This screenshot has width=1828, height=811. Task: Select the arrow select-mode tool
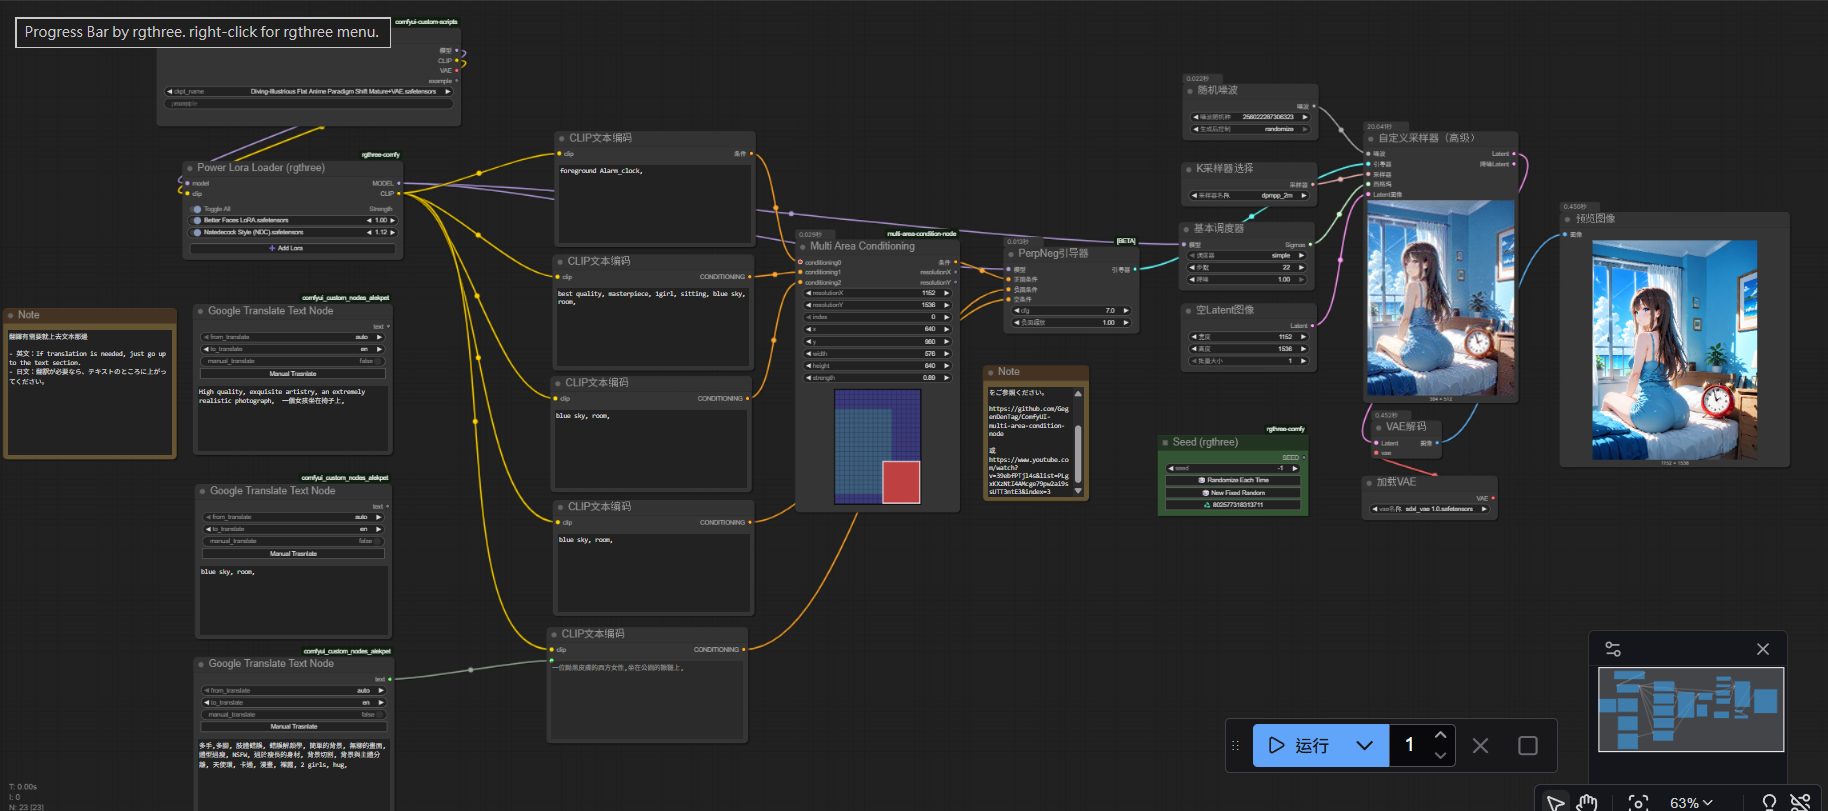[1555, 802]
